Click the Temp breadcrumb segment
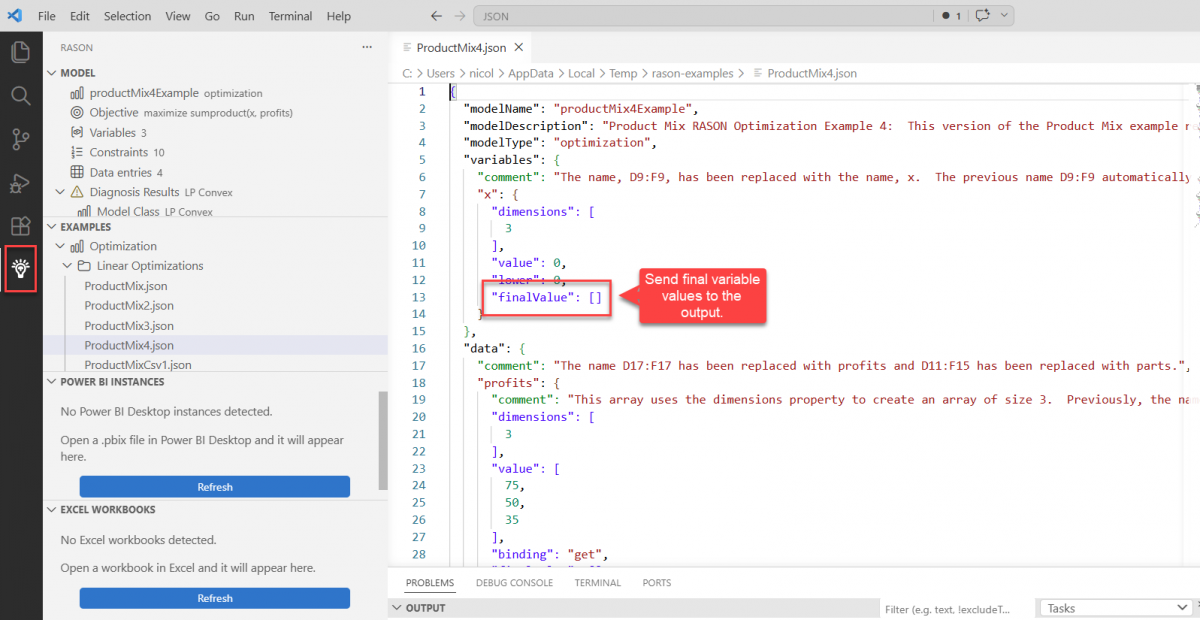 (622, 73)
